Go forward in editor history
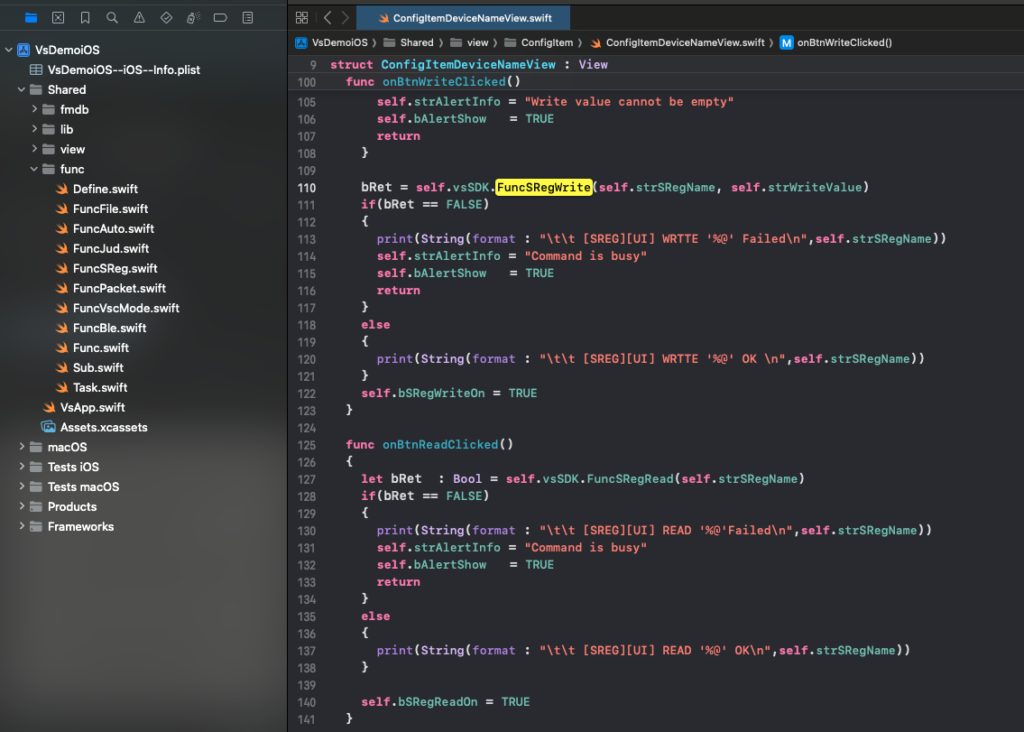Viewport: 1024px width, 732px height. tap(345, 18)
